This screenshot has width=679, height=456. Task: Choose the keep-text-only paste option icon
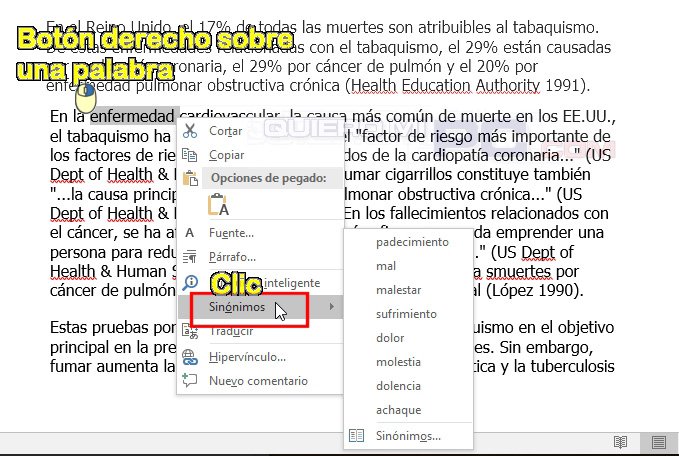coord(218,204)
